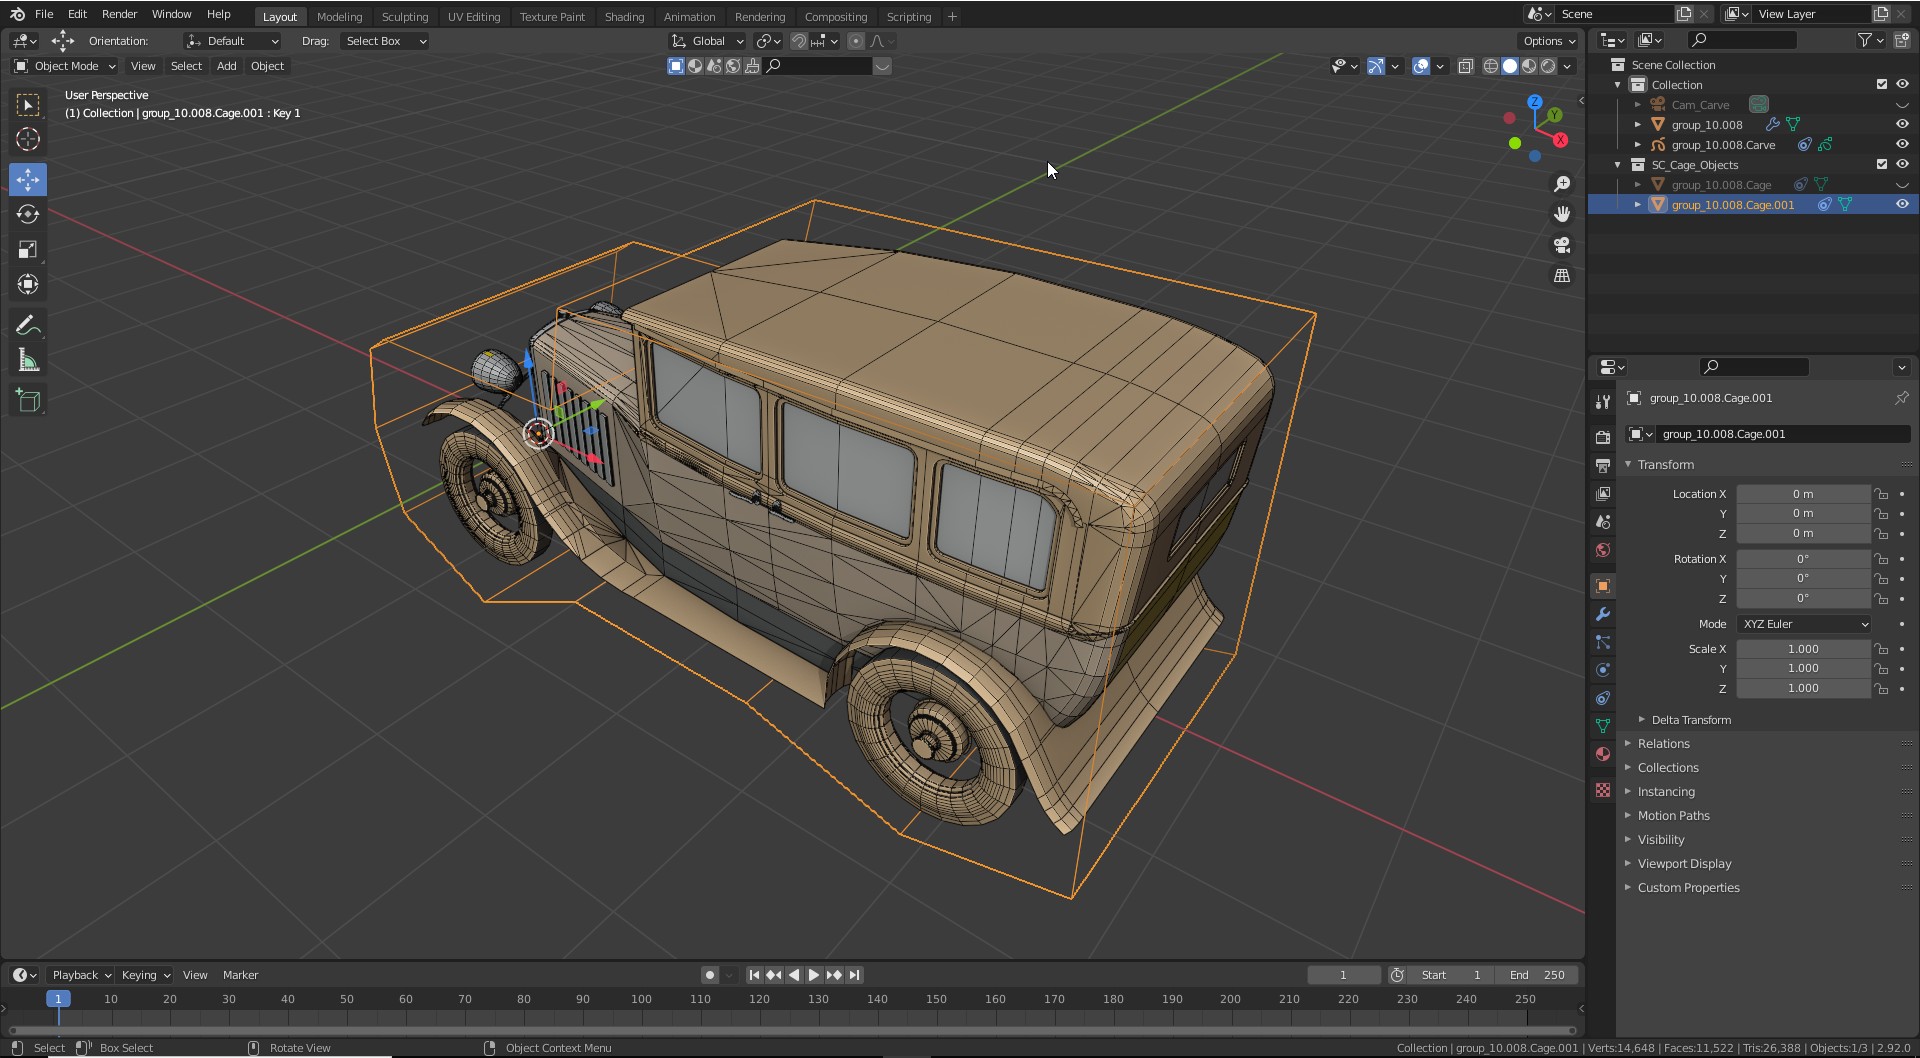Open the rotation Mode XYZ Euler dropdown
The image size is (1920, 1058).
point(1804,624)
